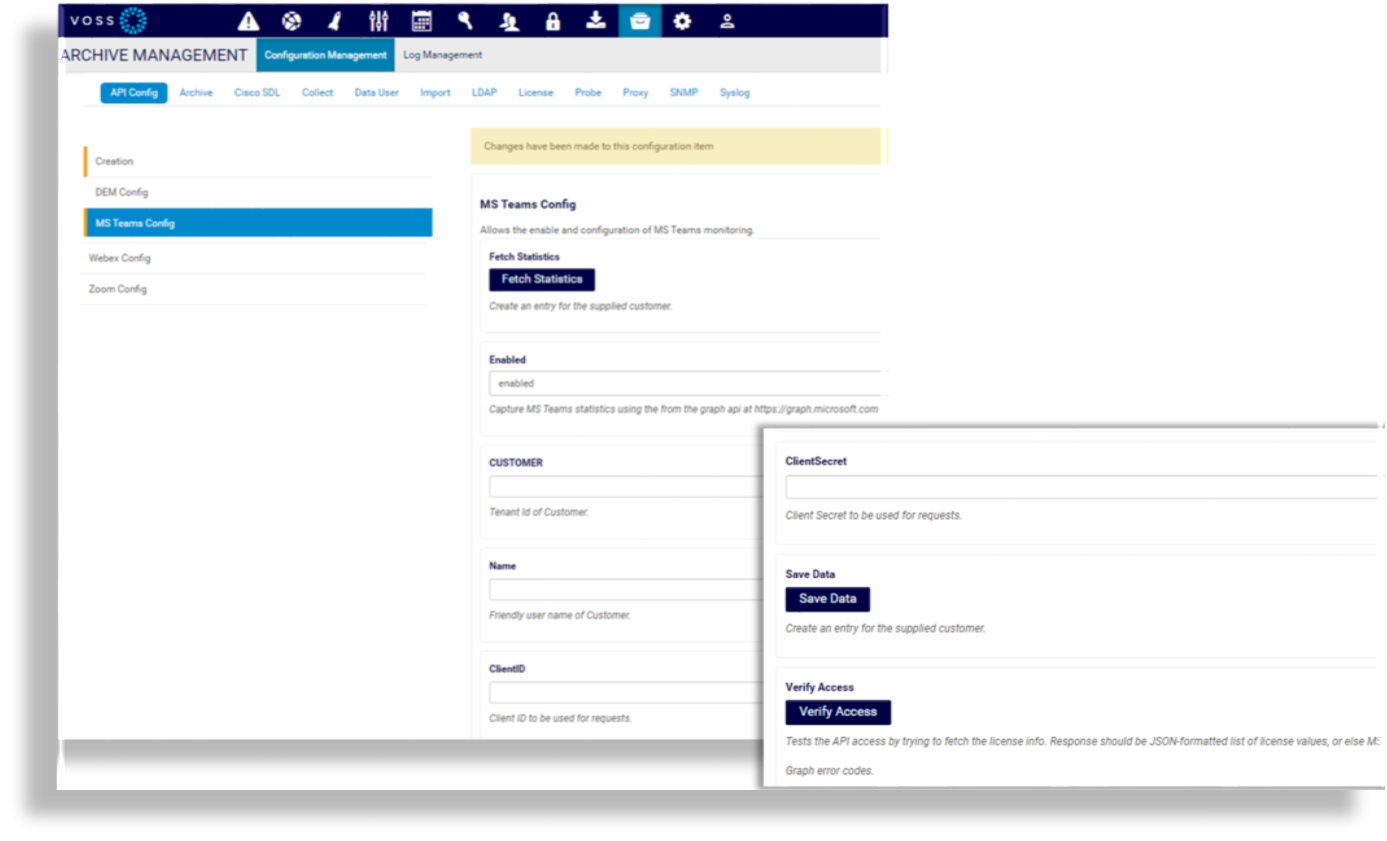Screen dimensions: 1387x841
Task: Click 'Friendly user name of Customer.' help text
Action: 560,615
